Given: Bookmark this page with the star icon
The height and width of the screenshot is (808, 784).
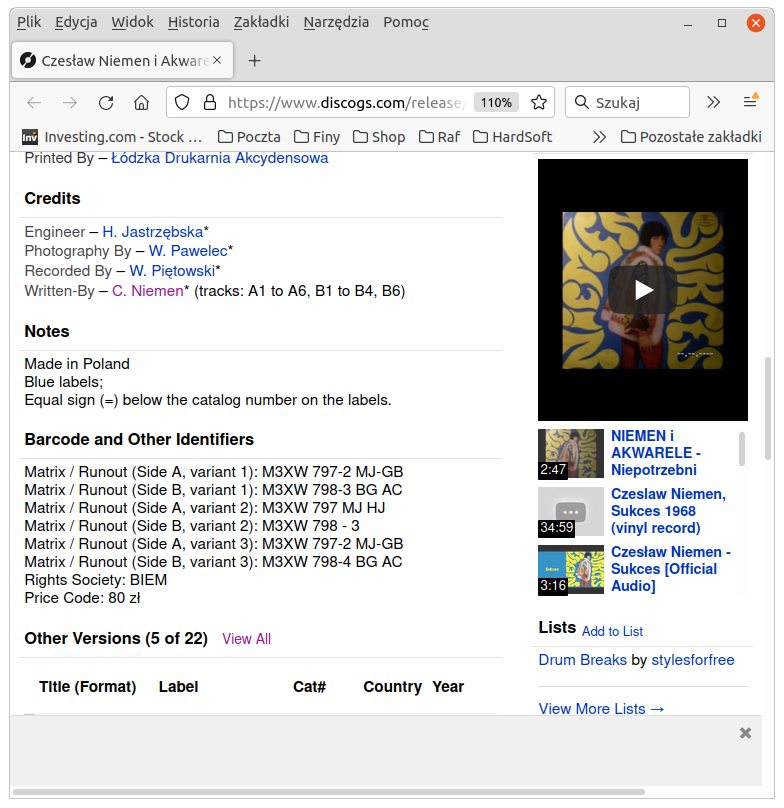Looking at the screenshot, I should click(539, 102).
